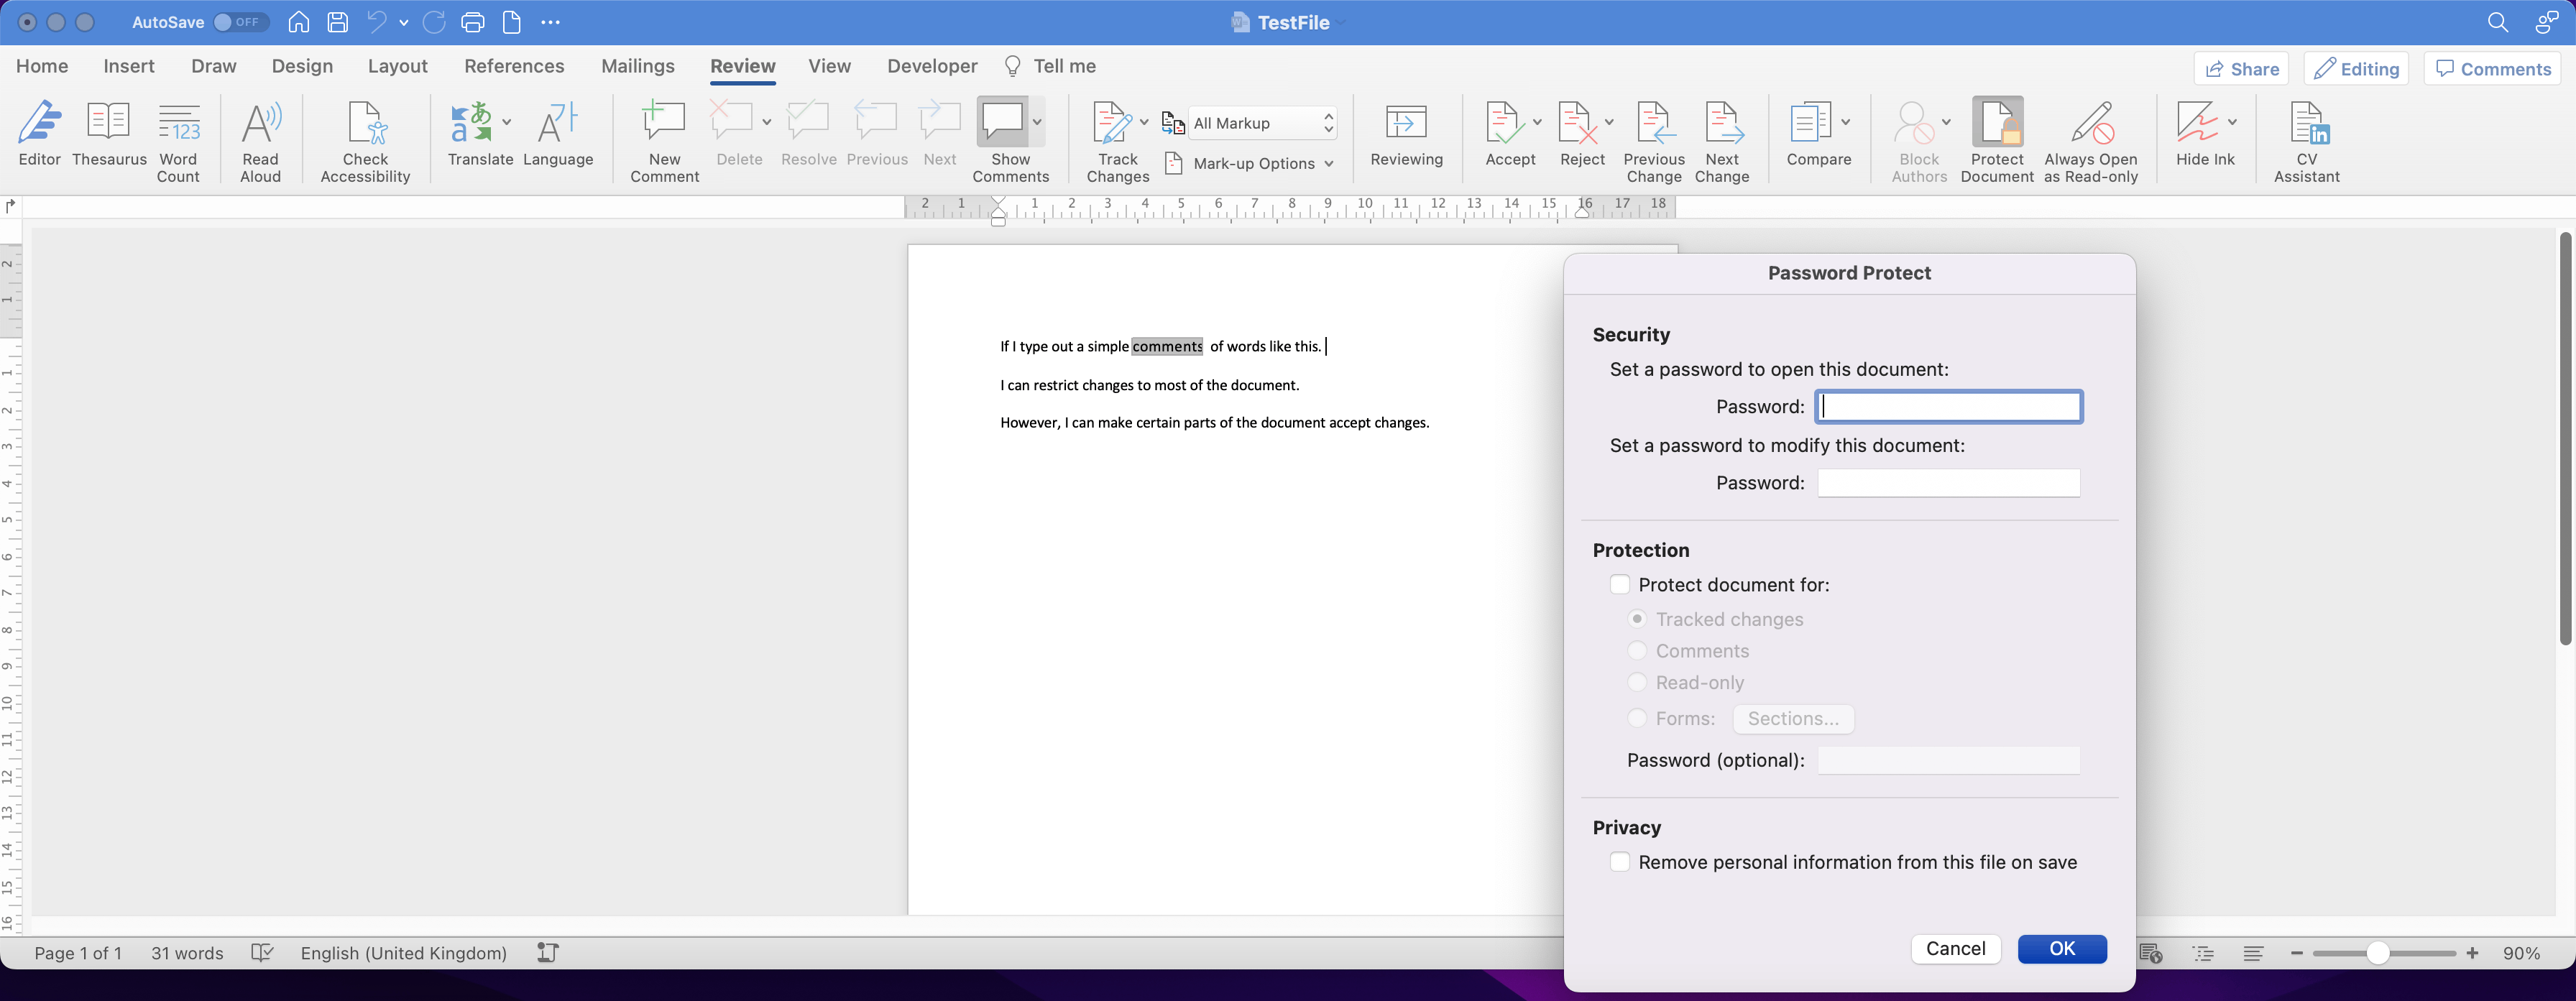The image size is (2576, 1001).
Task: Run Check Accessibility
Action: click(x=365, y=142)
